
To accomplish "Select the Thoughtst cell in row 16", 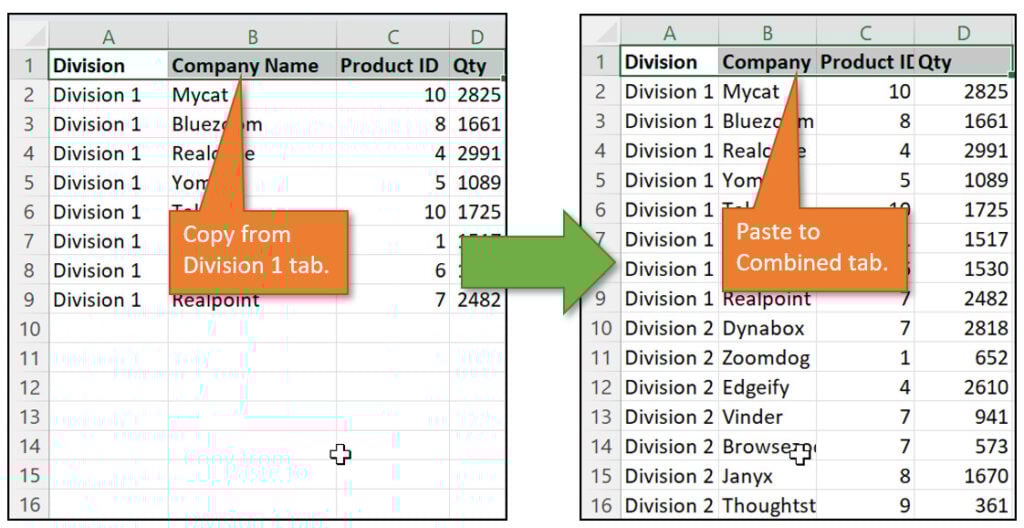I will coord(766,505).
